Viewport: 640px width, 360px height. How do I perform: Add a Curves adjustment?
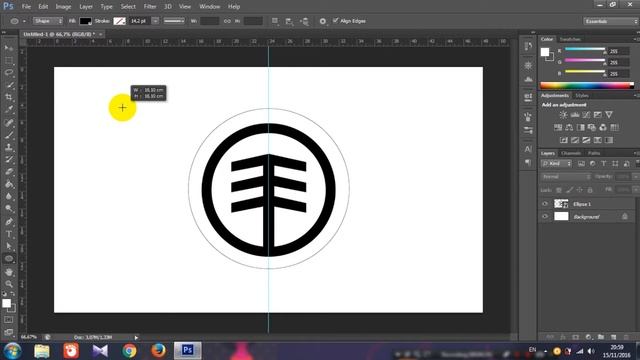tap(586, 115)
